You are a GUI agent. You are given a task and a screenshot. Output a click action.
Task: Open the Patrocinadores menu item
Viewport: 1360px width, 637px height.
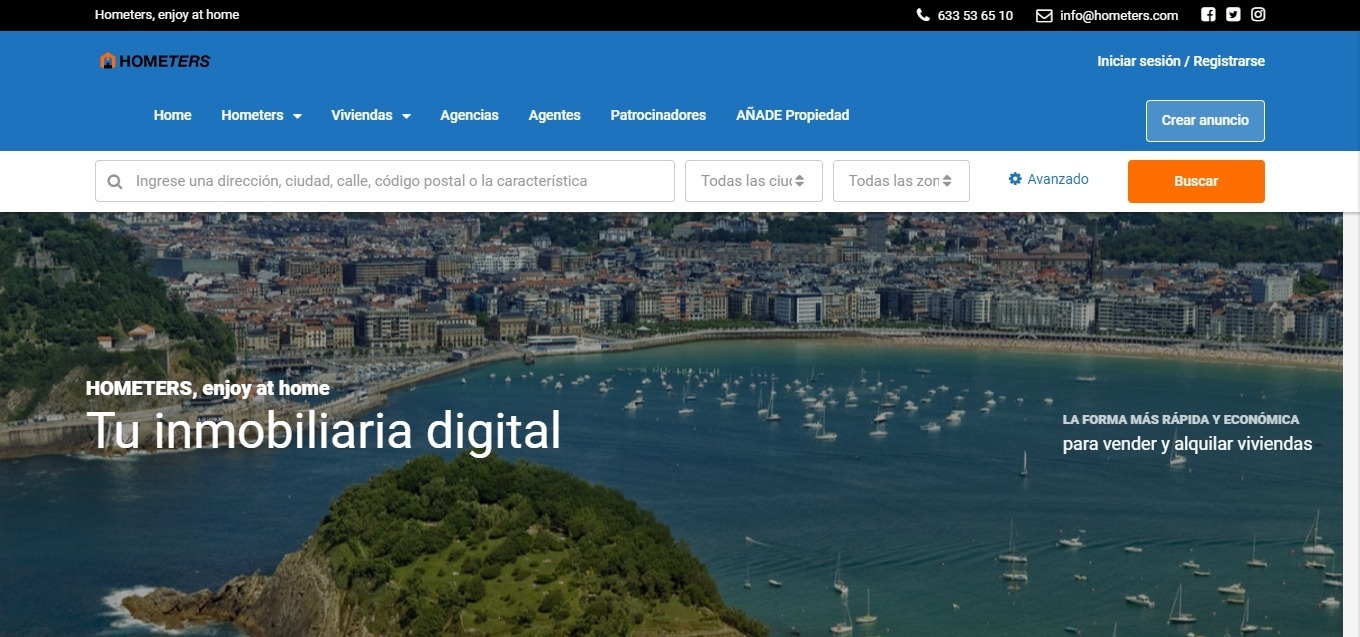(x=658, y=115)
